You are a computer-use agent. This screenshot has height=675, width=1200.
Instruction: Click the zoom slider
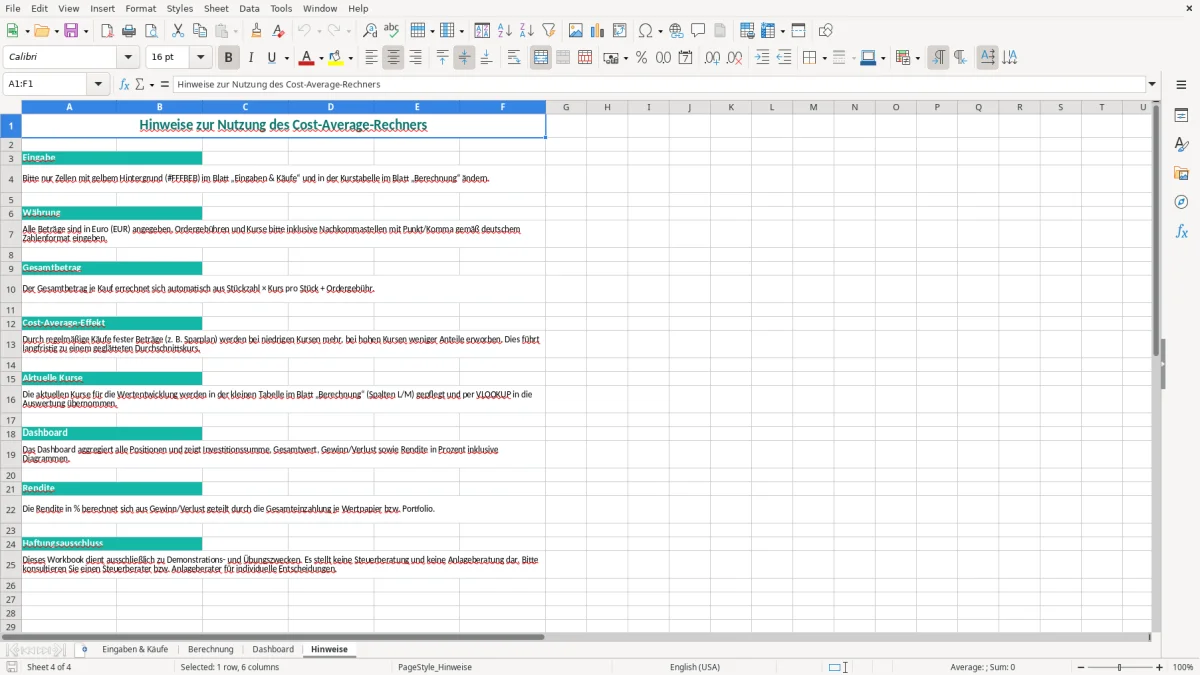tap(1119, 667)
